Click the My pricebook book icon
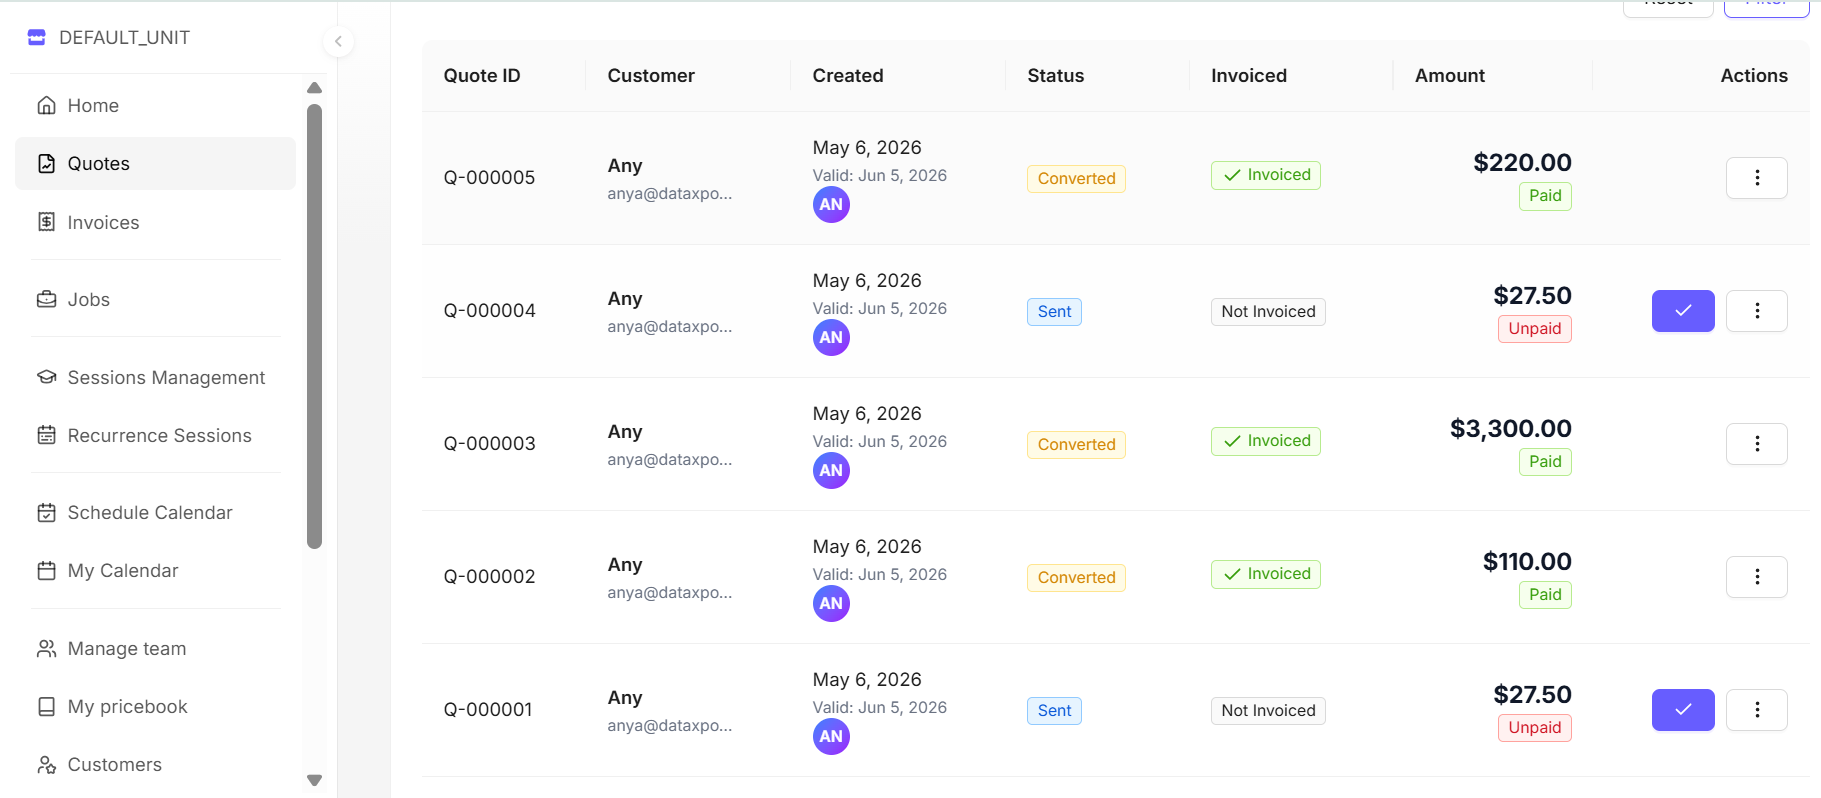The height and width of the screenshot is (798, 1821). tap(46, 707)
